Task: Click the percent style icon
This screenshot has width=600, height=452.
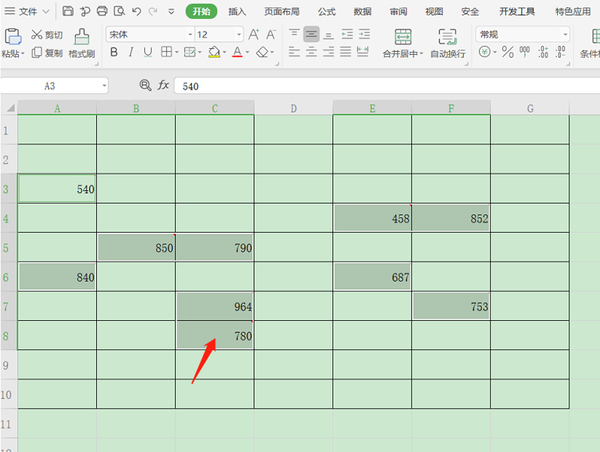Action: (x=507, y=52)
